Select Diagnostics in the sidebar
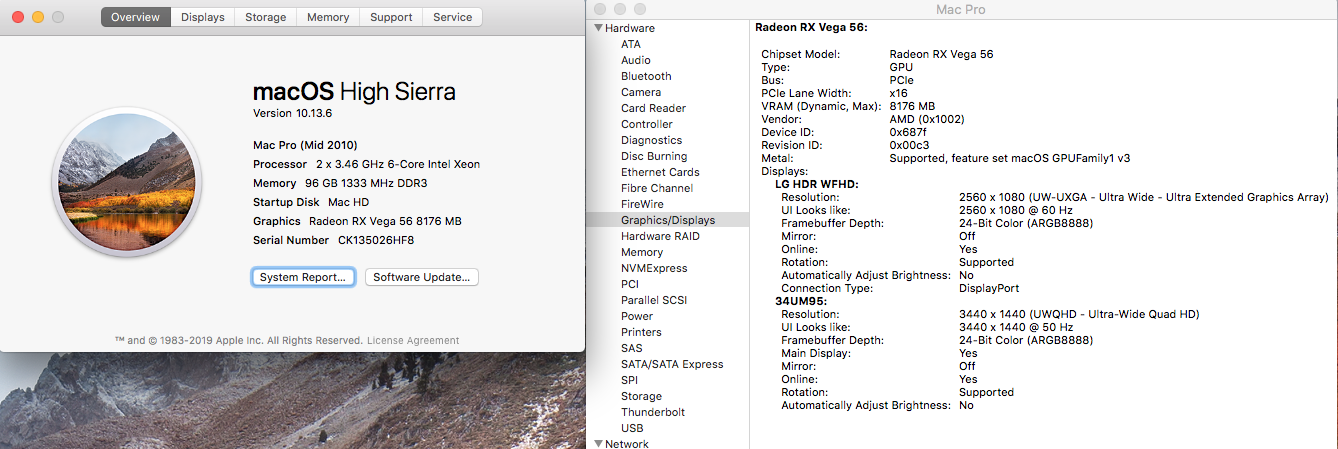The height and width of the screenshot is (449, 1338). pos(651,140)
